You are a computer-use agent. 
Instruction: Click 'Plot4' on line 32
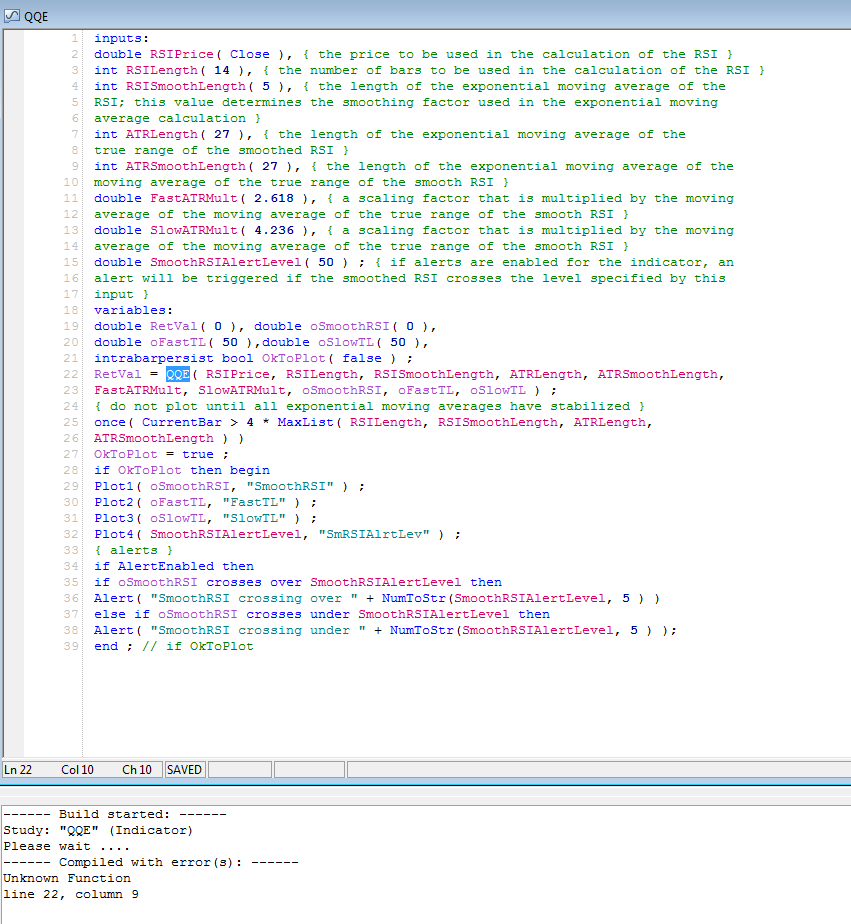pyautogui.click(x=114, y=534)
